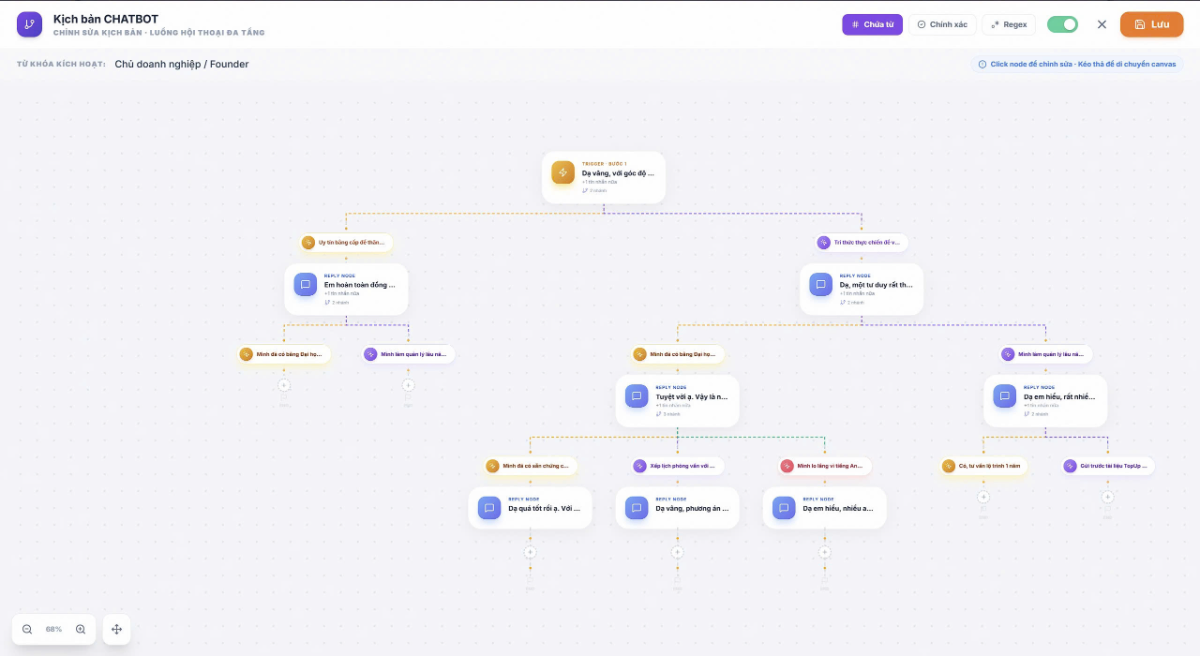Click the 68% zoom level indicator

(x=54, y=629)
